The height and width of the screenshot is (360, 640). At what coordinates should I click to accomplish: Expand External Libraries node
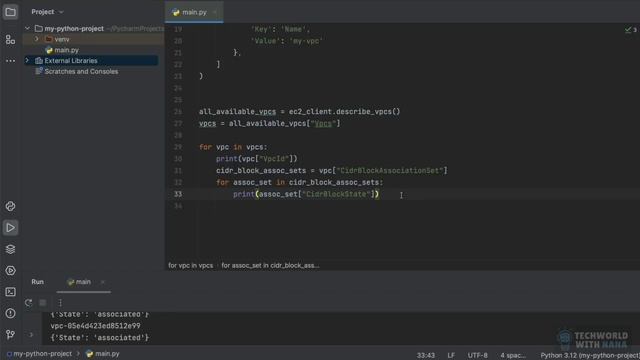[27, 60]
